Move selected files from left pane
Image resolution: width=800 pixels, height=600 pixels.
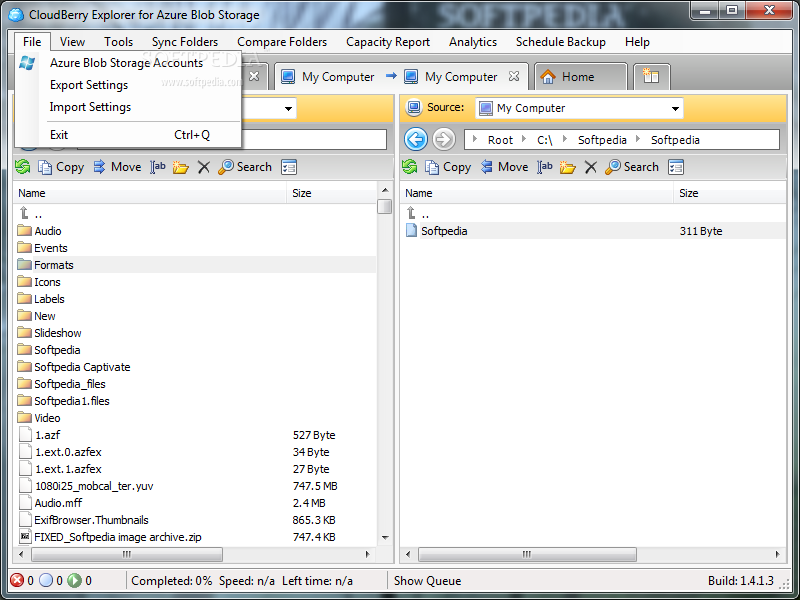(x=117, y=167)
